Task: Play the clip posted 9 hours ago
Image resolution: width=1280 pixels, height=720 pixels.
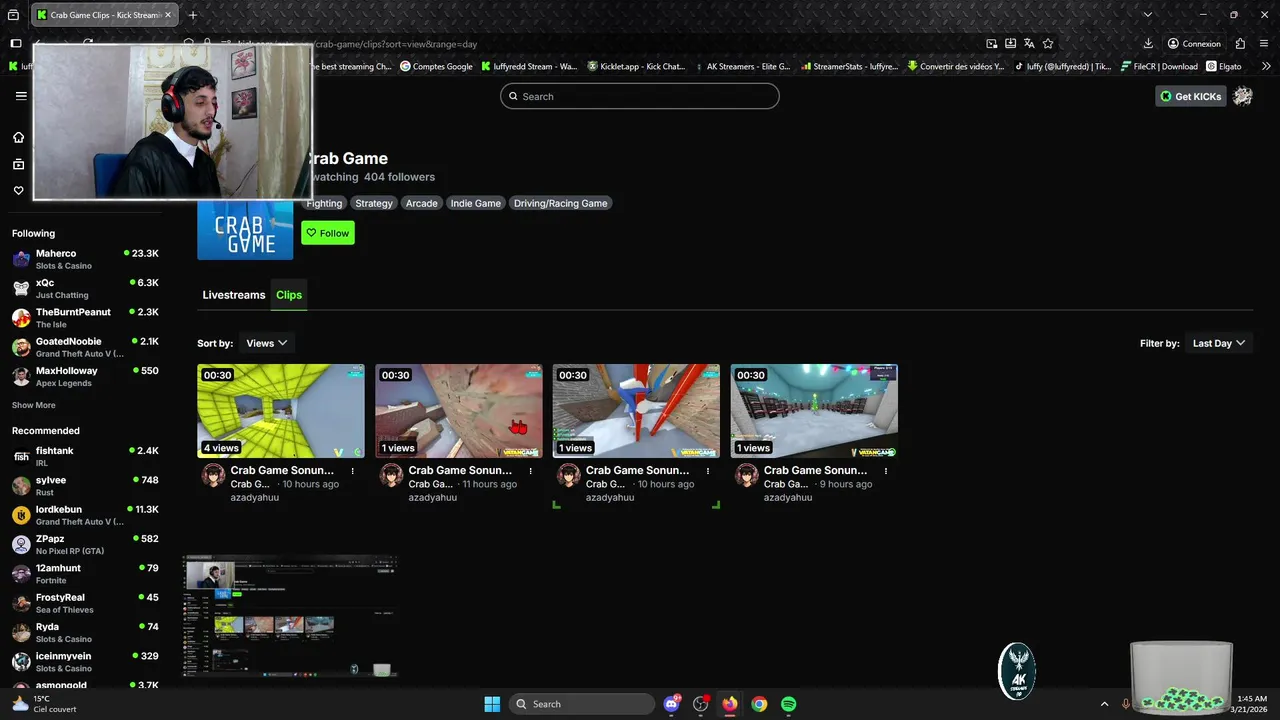Action: [814, 411]
